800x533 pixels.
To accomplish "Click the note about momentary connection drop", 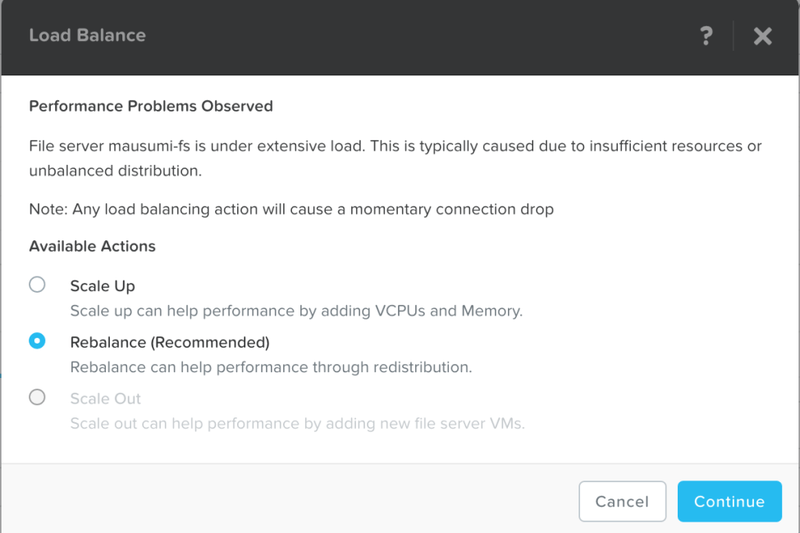I will [x=291, y=209].
